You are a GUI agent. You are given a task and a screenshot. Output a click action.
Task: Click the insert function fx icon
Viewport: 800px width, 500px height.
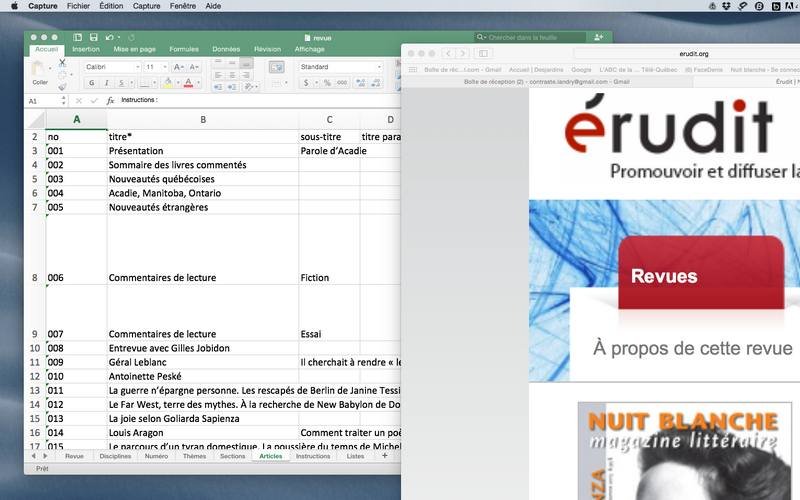(110, 101)
